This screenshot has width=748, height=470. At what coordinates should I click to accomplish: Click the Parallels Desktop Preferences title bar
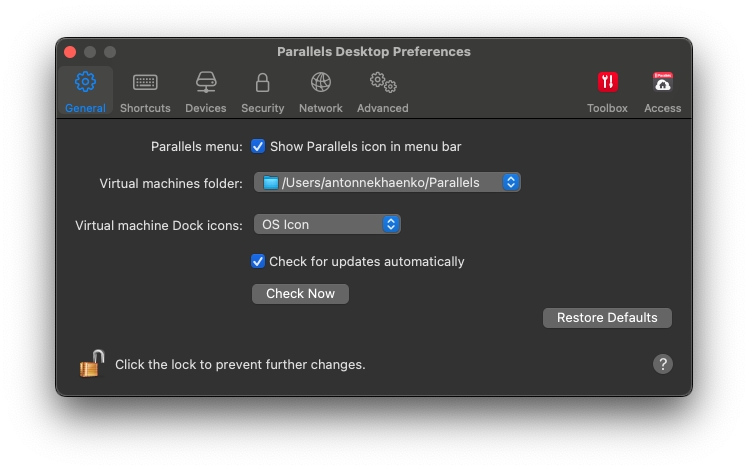(x=374, y=52)
